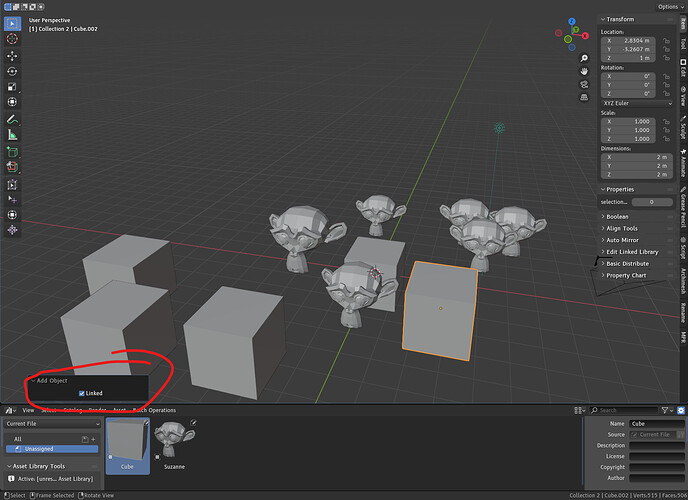
Task: Click the new catalog plus icon
Action: click(93, 439)
